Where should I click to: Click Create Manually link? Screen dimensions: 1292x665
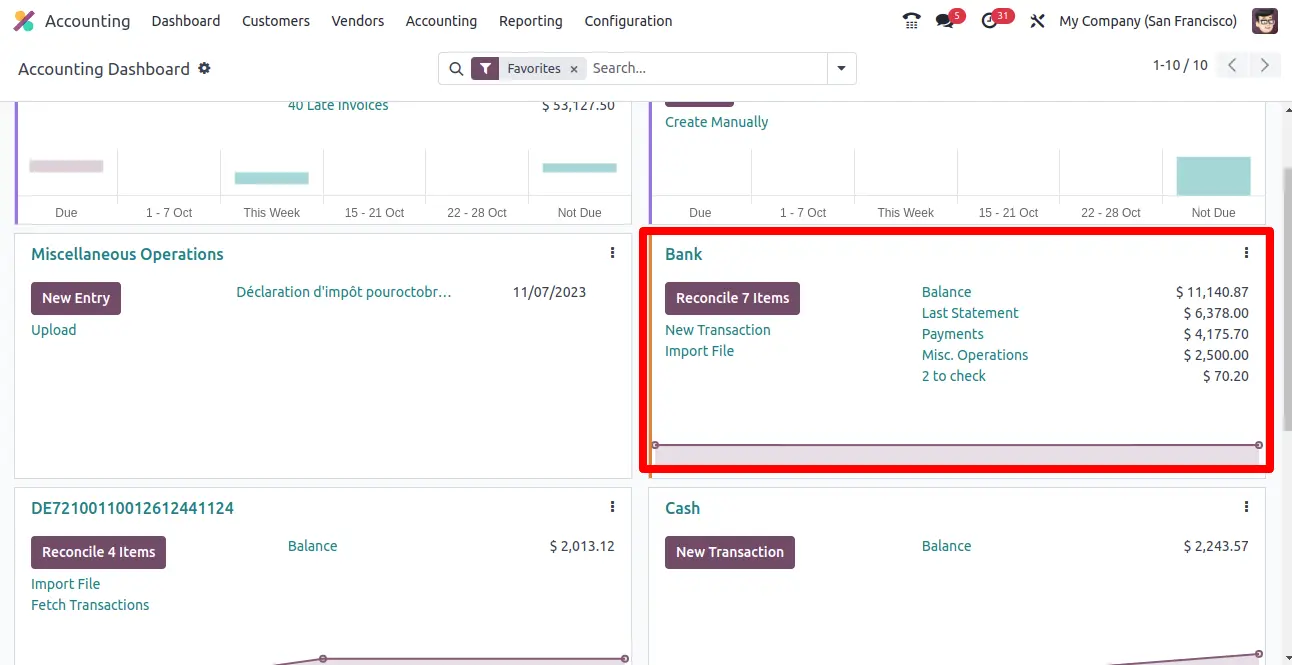[717, 122]
